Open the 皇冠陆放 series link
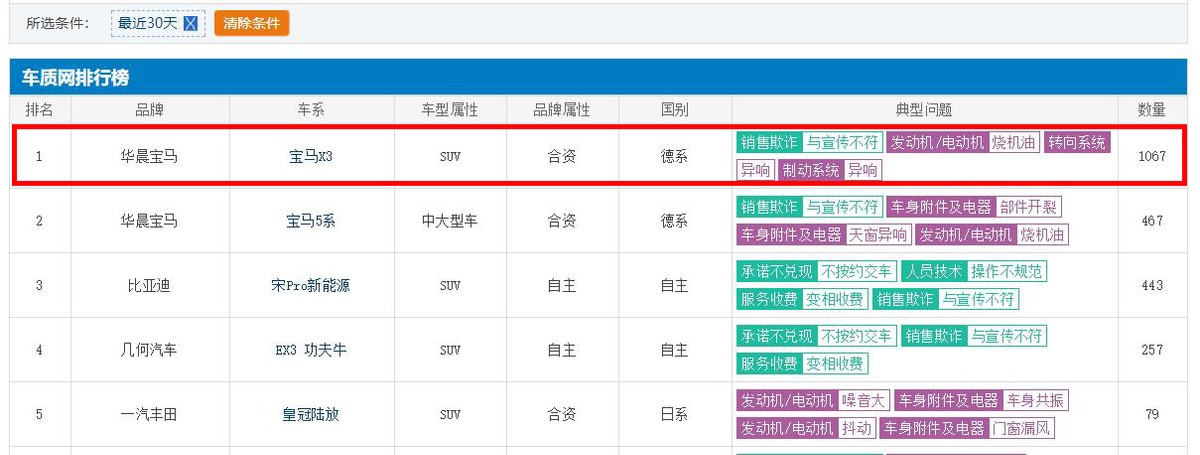Viewport: 1200px width, 455px height. 311,414
